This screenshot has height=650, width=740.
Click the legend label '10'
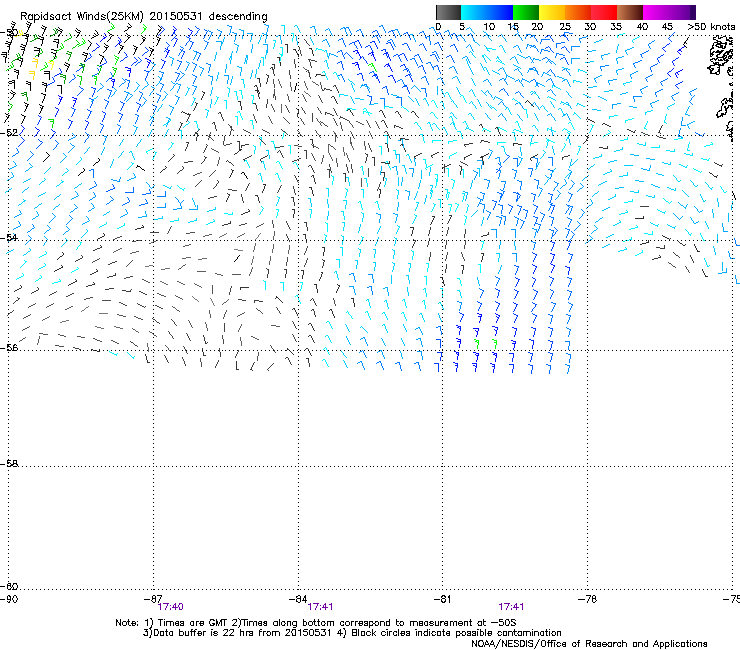click(x=489, y=26)
